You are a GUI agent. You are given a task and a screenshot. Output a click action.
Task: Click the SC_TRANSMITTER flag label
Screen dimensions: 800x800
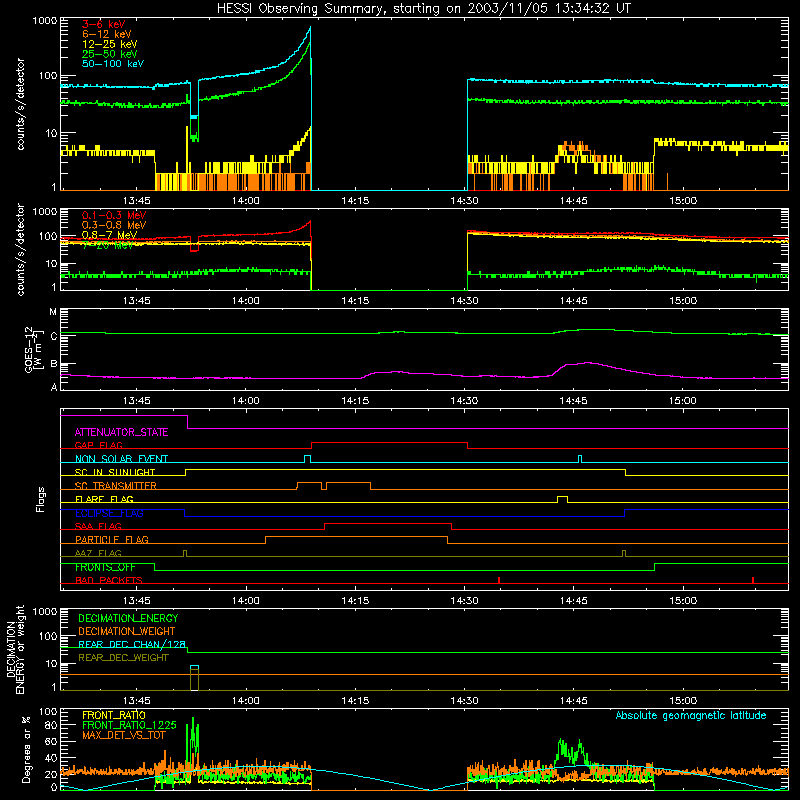pos(115,486)
